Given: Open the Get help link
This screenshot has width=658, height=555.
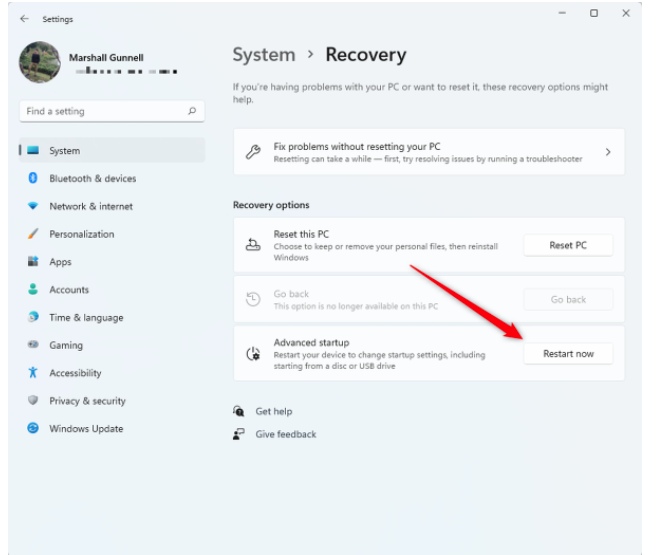Looking at the screenshot, I should click(x=274, y=411).
